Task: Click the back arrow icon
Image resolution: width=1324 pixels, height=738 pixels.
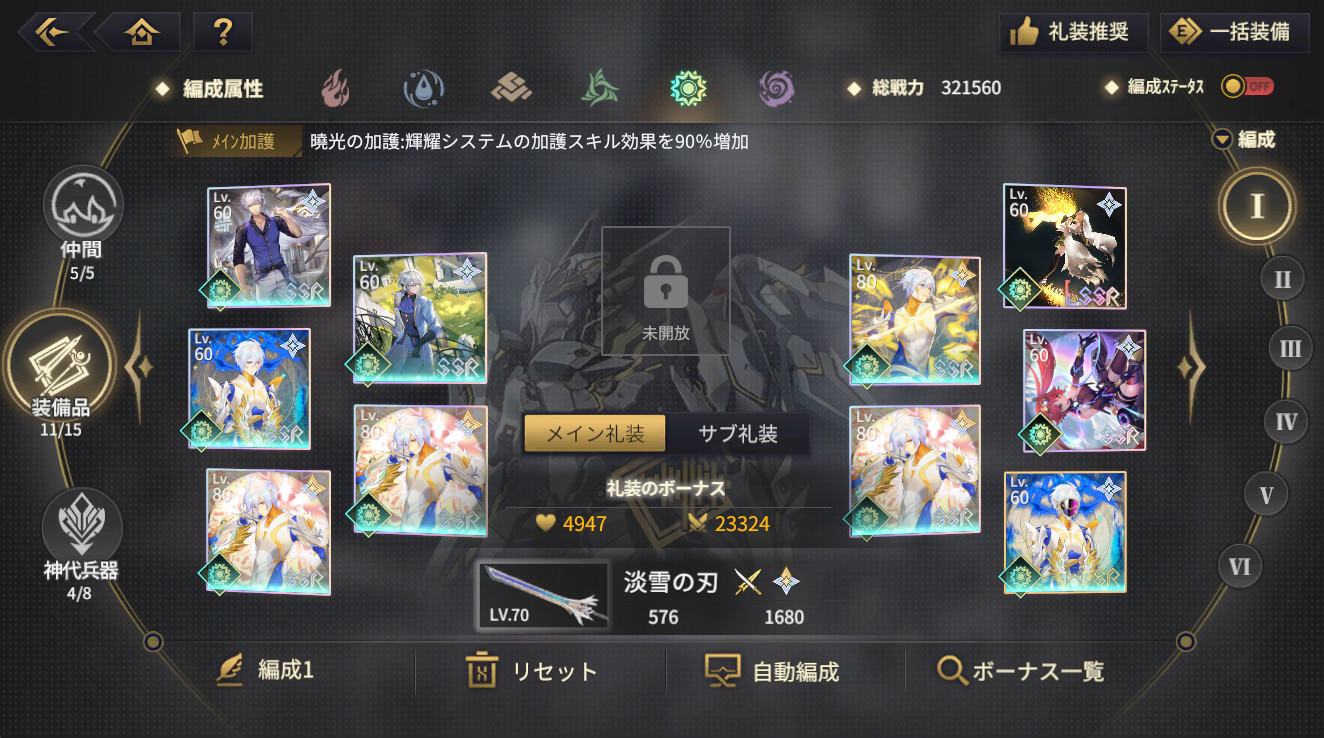Action: [x=53, y=32]
